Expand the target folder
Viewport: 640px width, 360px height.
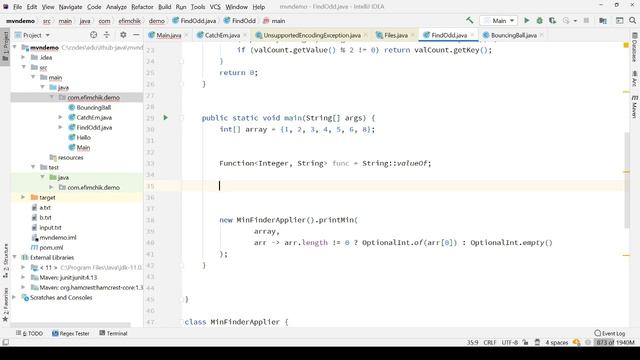[23, 197]
